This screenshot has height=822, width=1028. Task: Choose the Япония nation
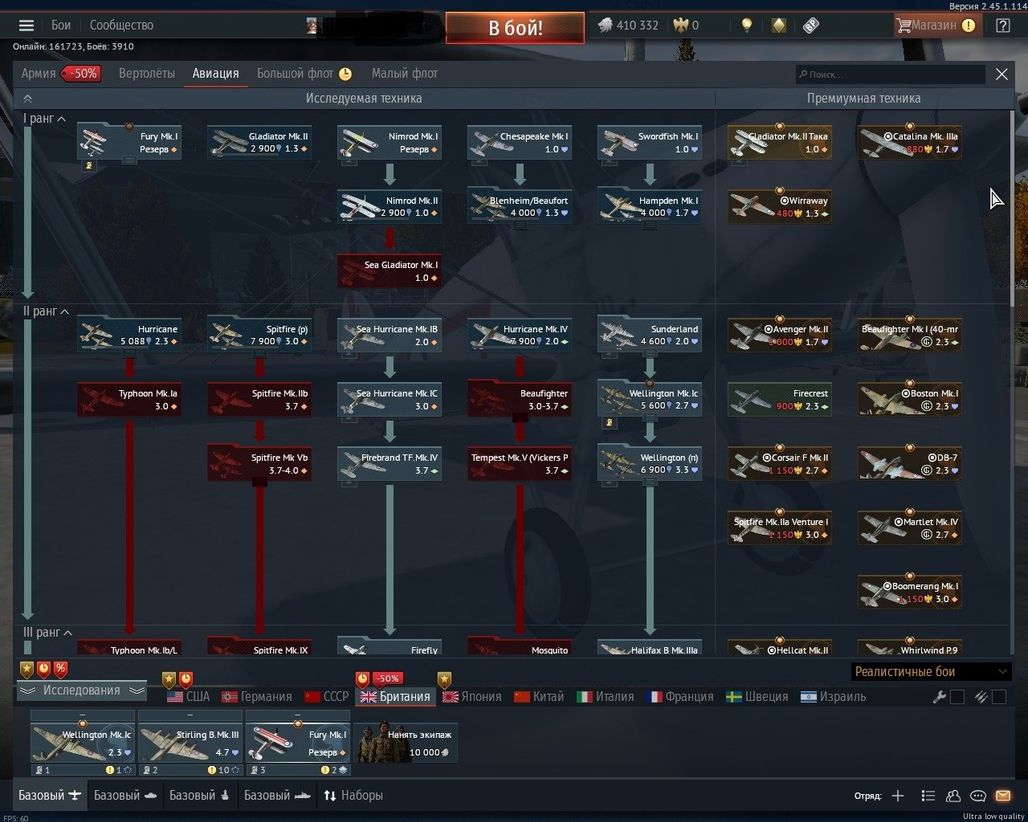[472, 696]
